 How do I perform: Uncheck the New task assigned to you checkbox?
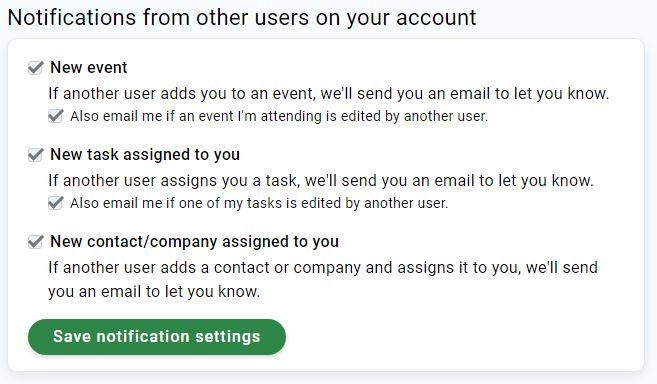click(x=36, y=155)
